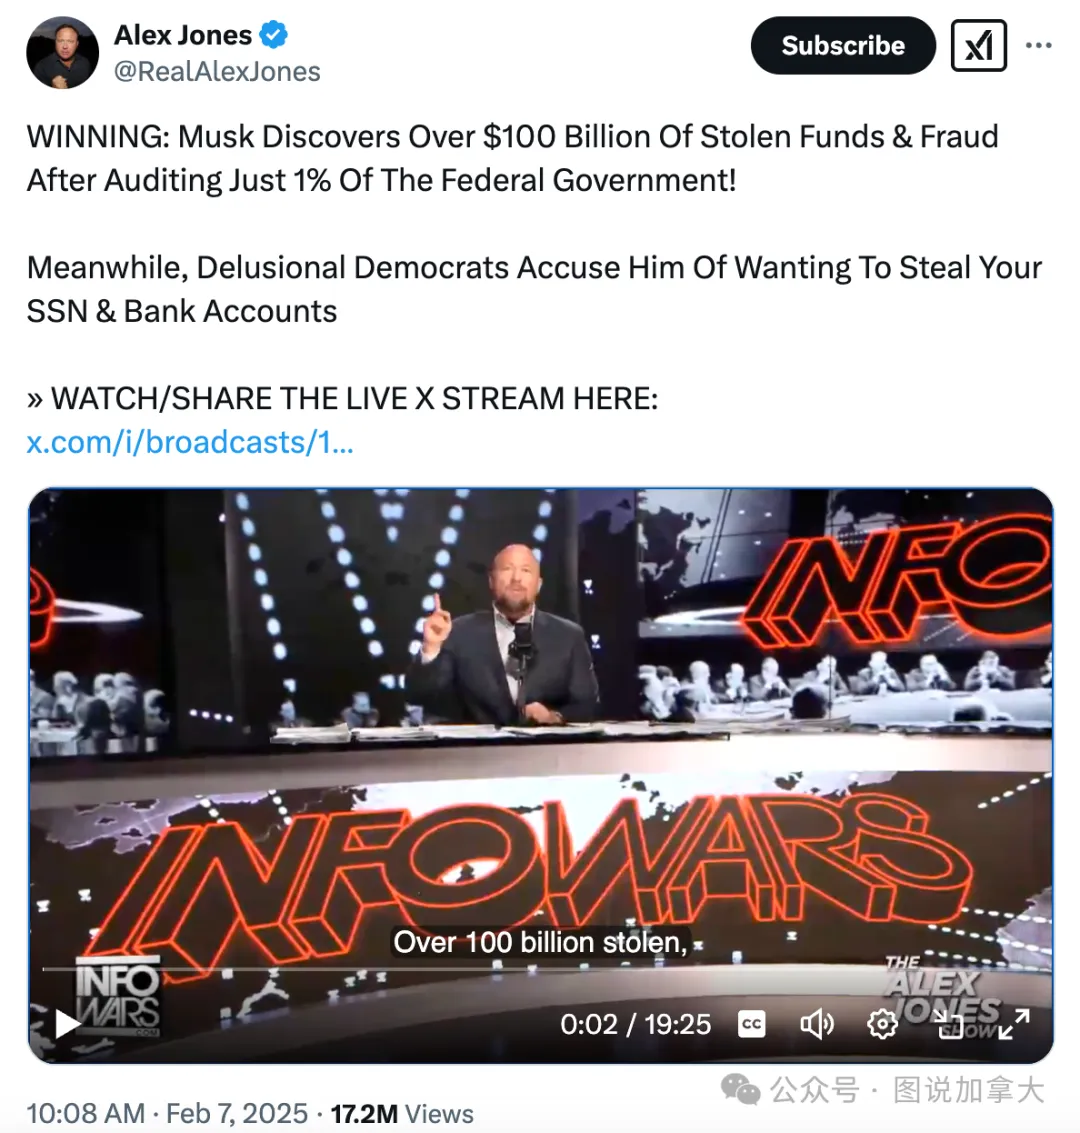Click the Subscribe button

point(842,46)
